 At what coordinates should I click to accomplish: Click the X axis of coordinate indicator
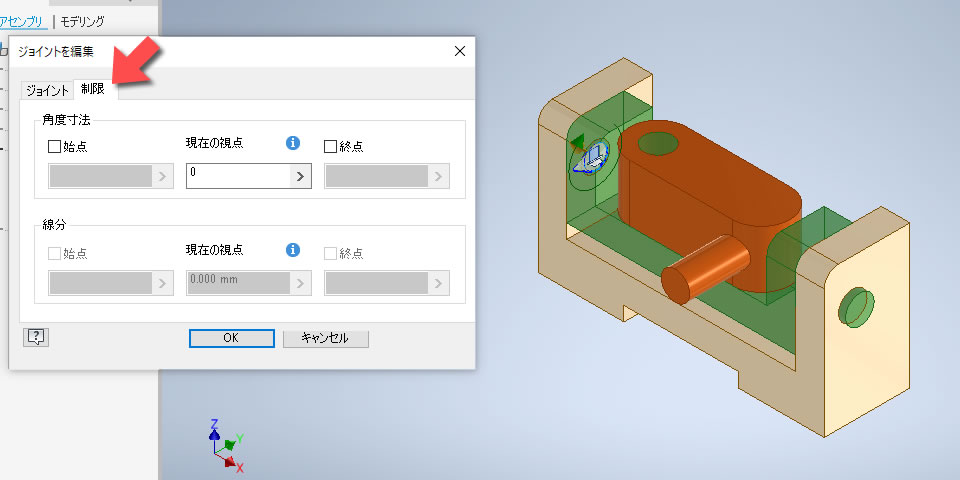(232, 463)
